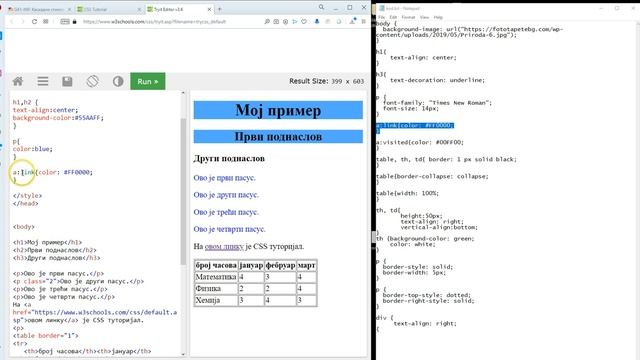Open Notepad Help menu
Screen dimensions: 640x360
[x=438, y=17]
